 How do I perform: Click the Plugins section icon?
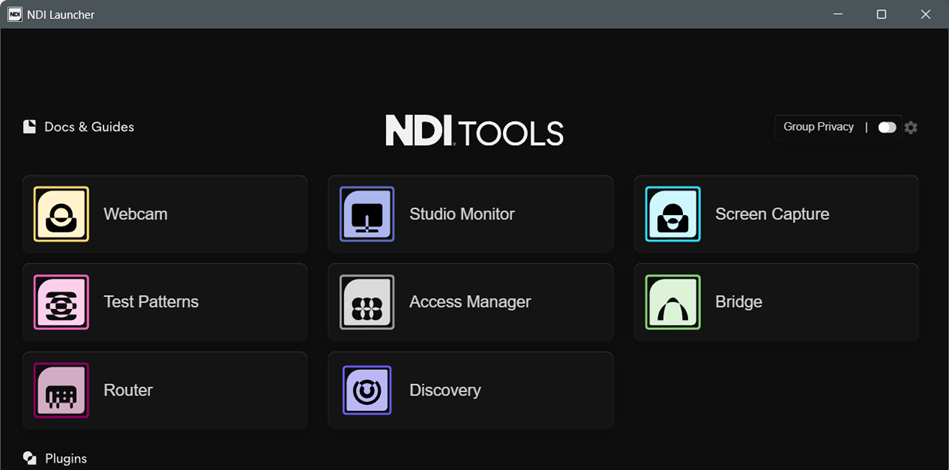(x=30, y=459)
